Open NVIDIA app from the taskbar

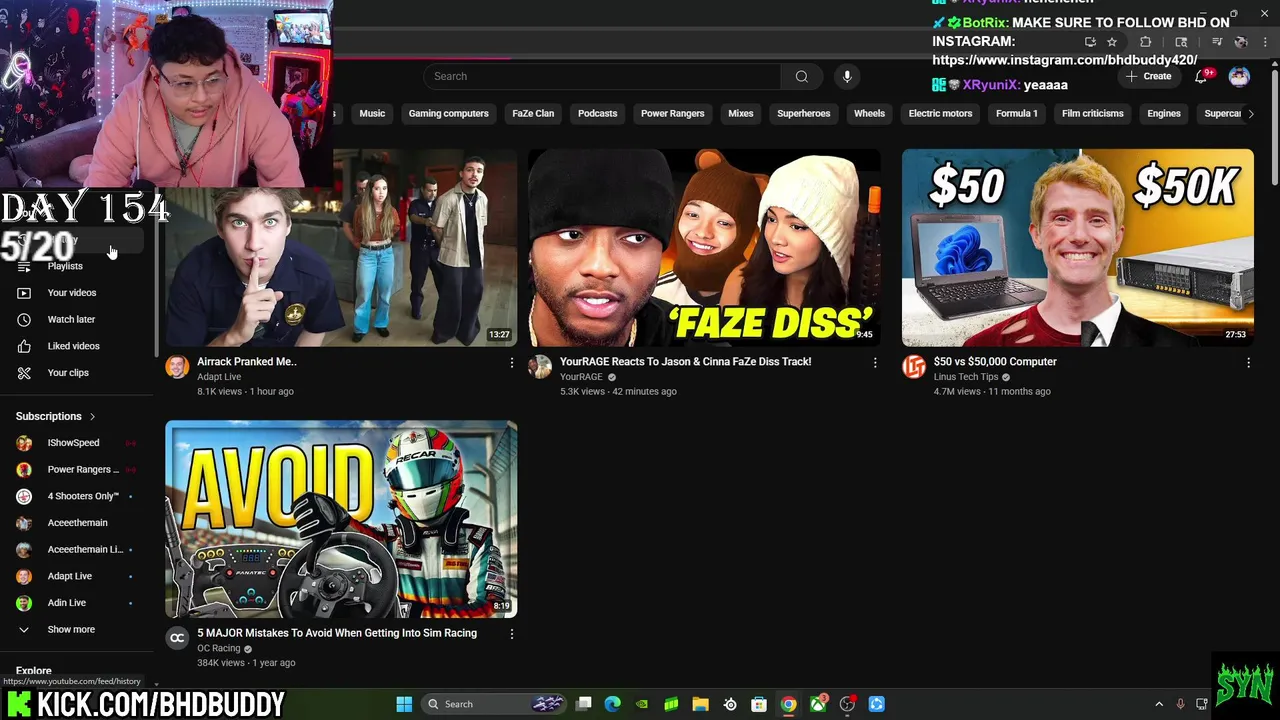coord(642,704)
